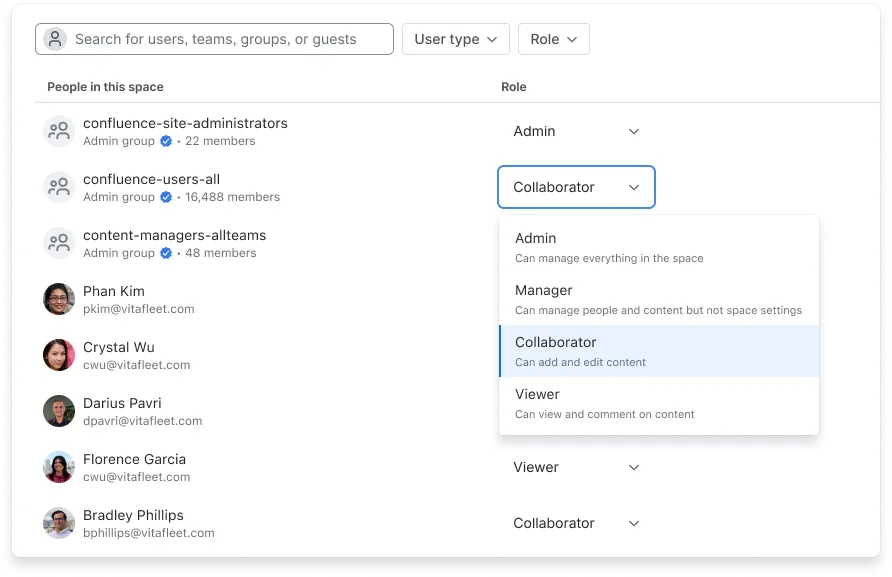892x577 pixels.
Task: Click the name Phan Kim
Action: [x=114, y=291]
